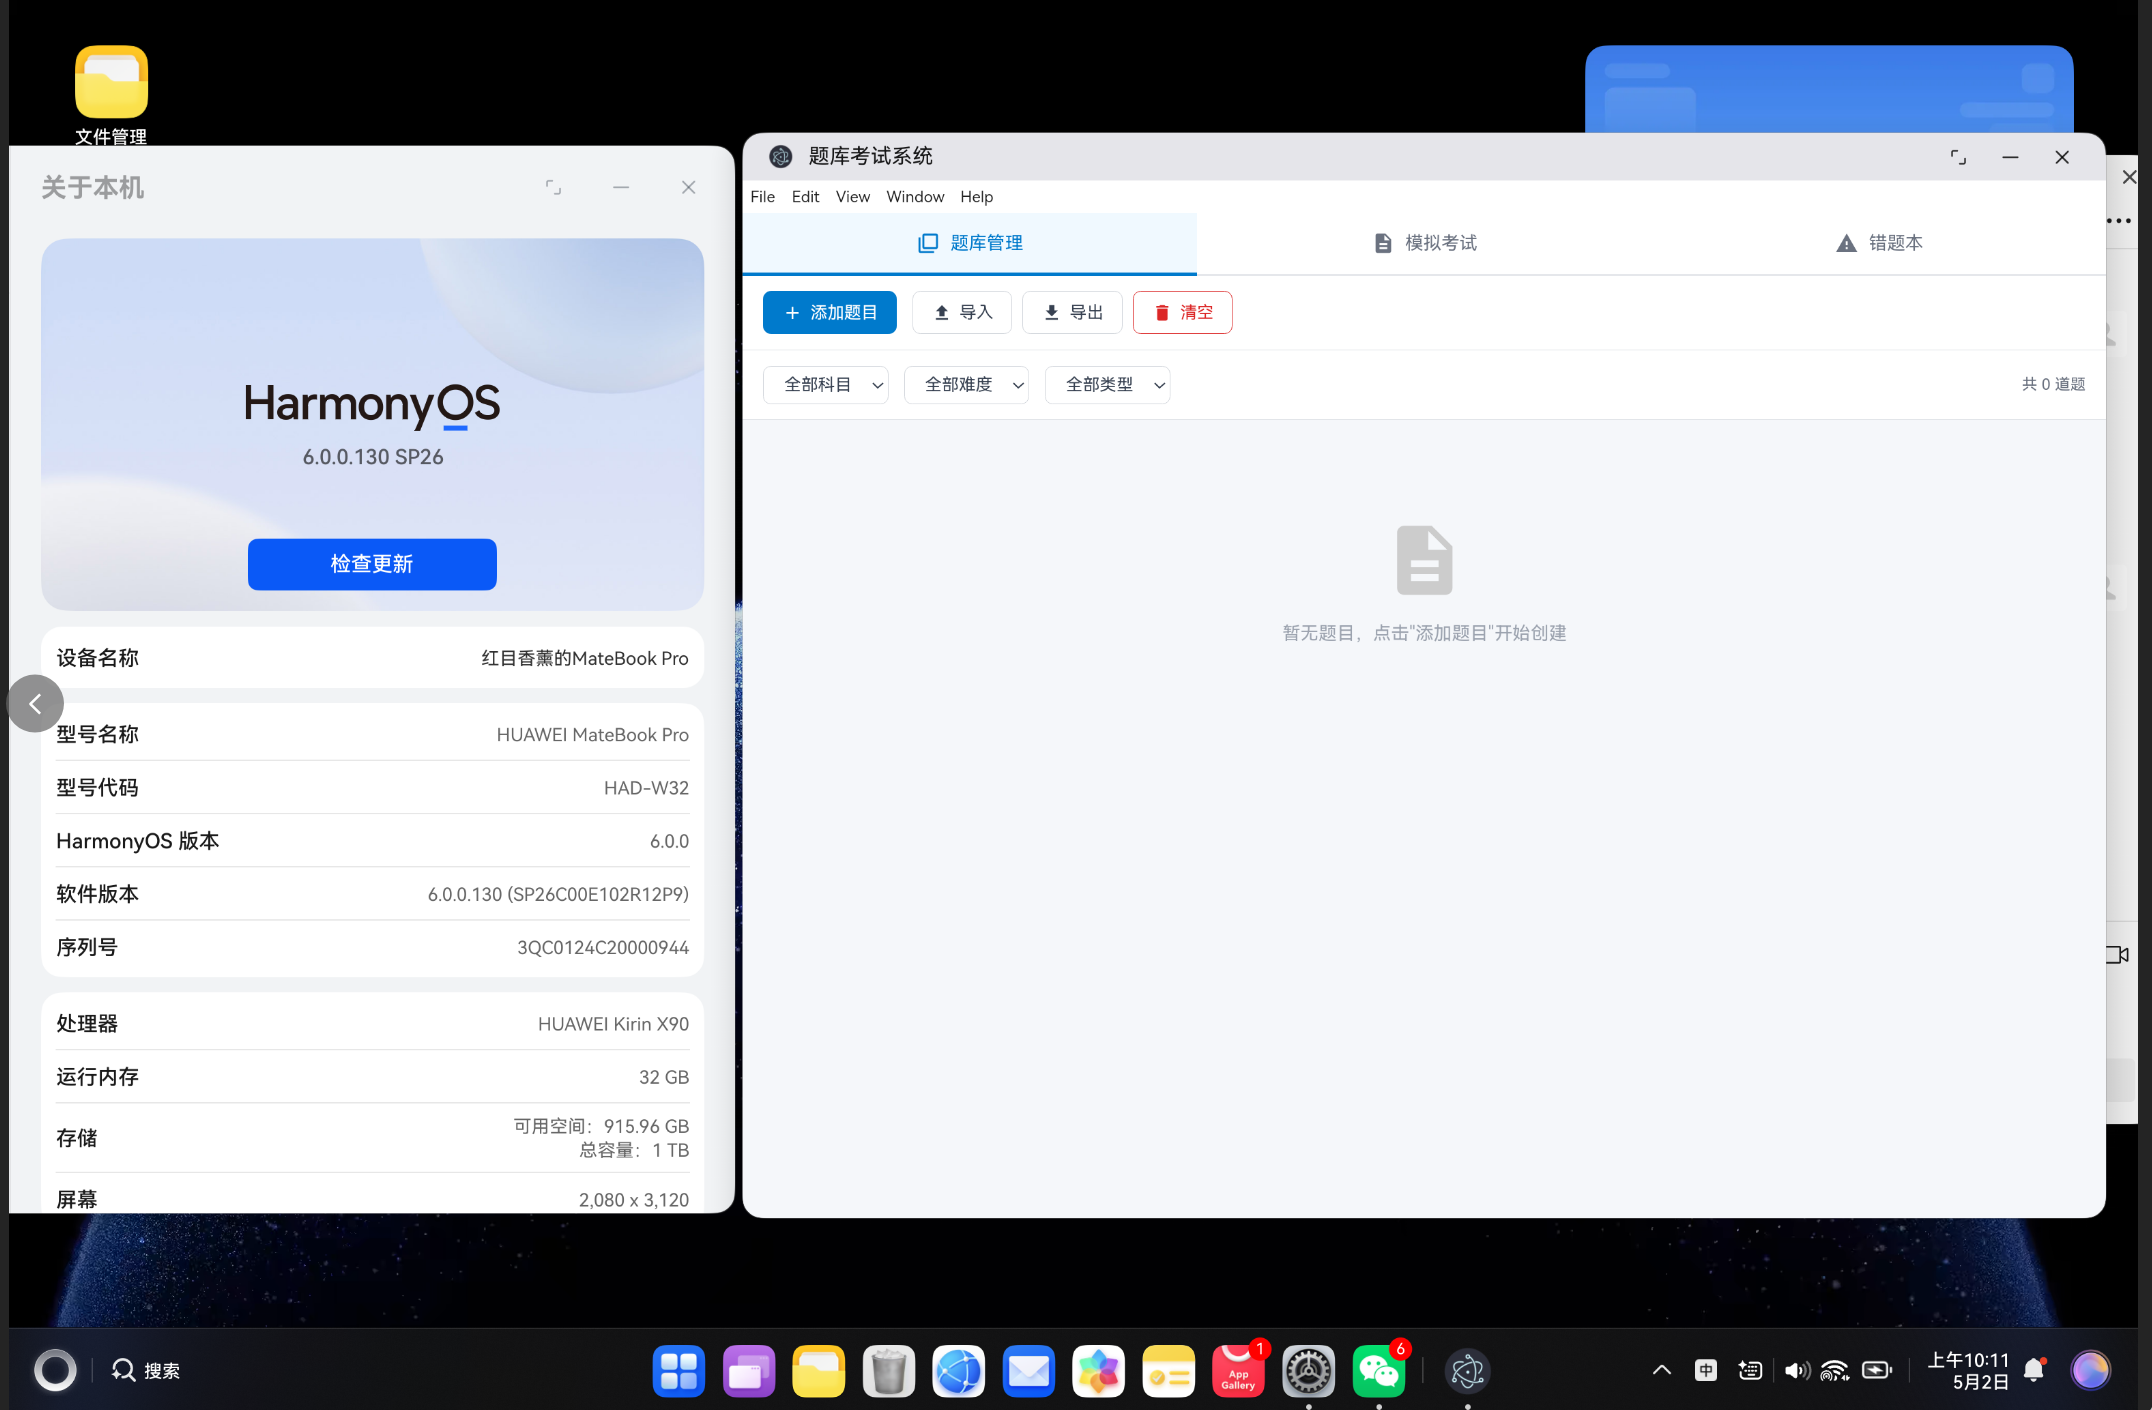Click the clock showing 上午10:11
2152x1410 pixels.
point(1968,1371)
